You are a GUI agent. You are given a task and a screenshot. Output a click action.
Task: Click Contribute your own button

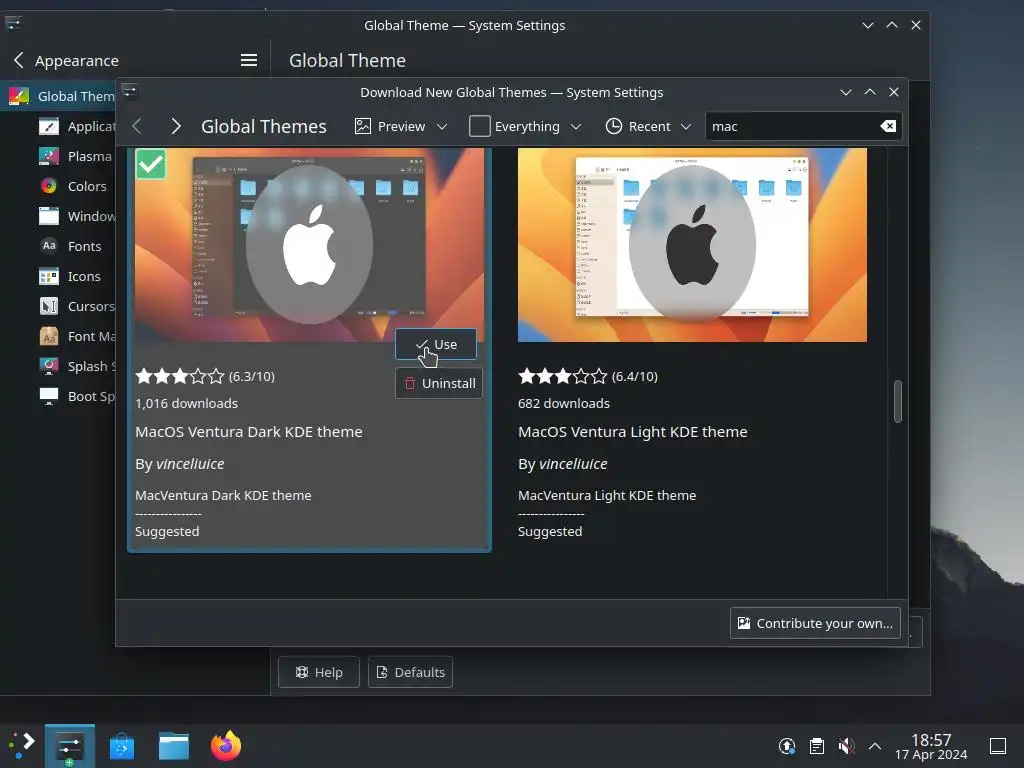815,623
